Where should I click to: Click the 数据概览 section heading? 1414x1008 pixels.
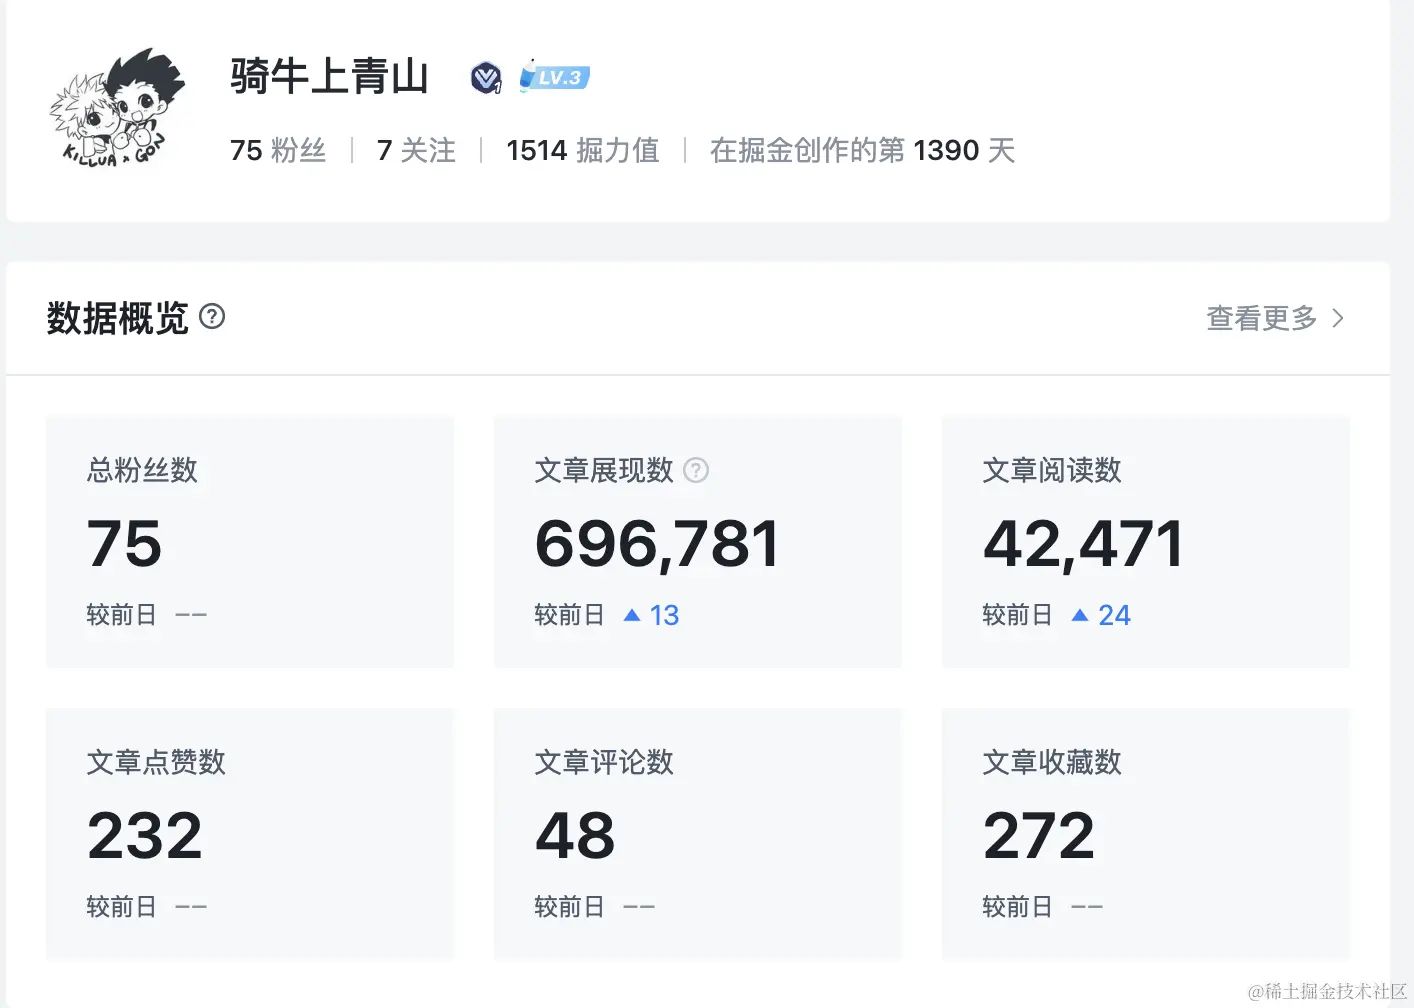tap(118, 318)
